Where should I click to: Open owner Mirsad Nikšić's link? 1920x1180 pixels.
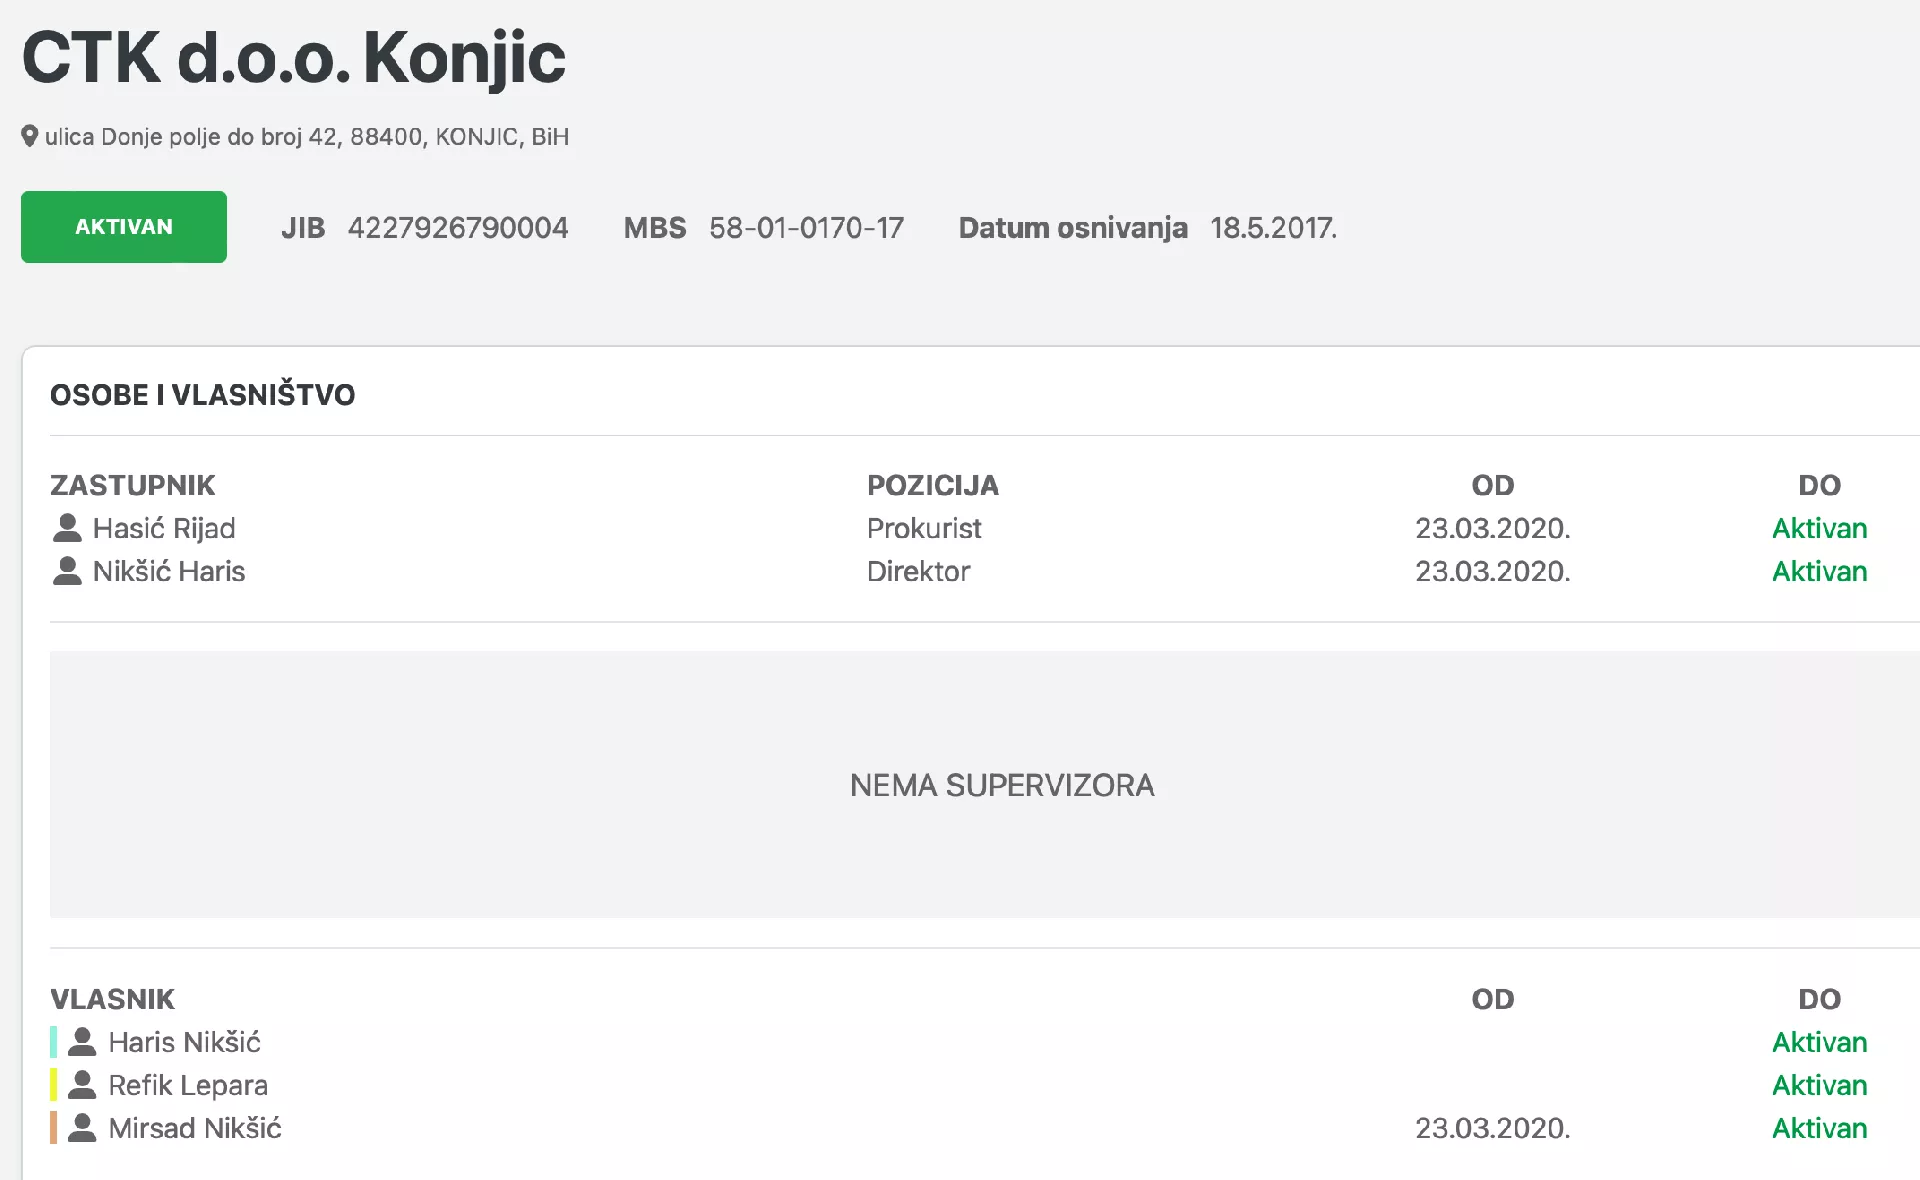(x=195, y=1128)
